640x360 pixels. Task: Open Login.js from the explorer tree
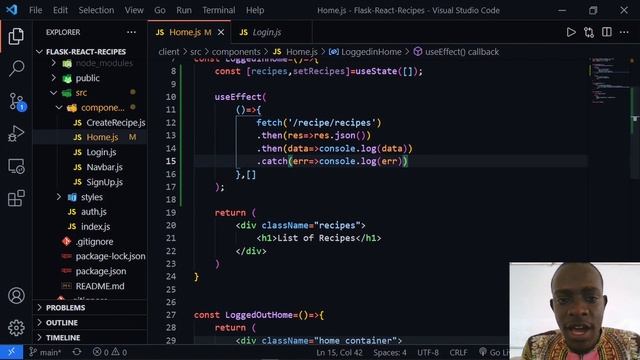(101, 152)
